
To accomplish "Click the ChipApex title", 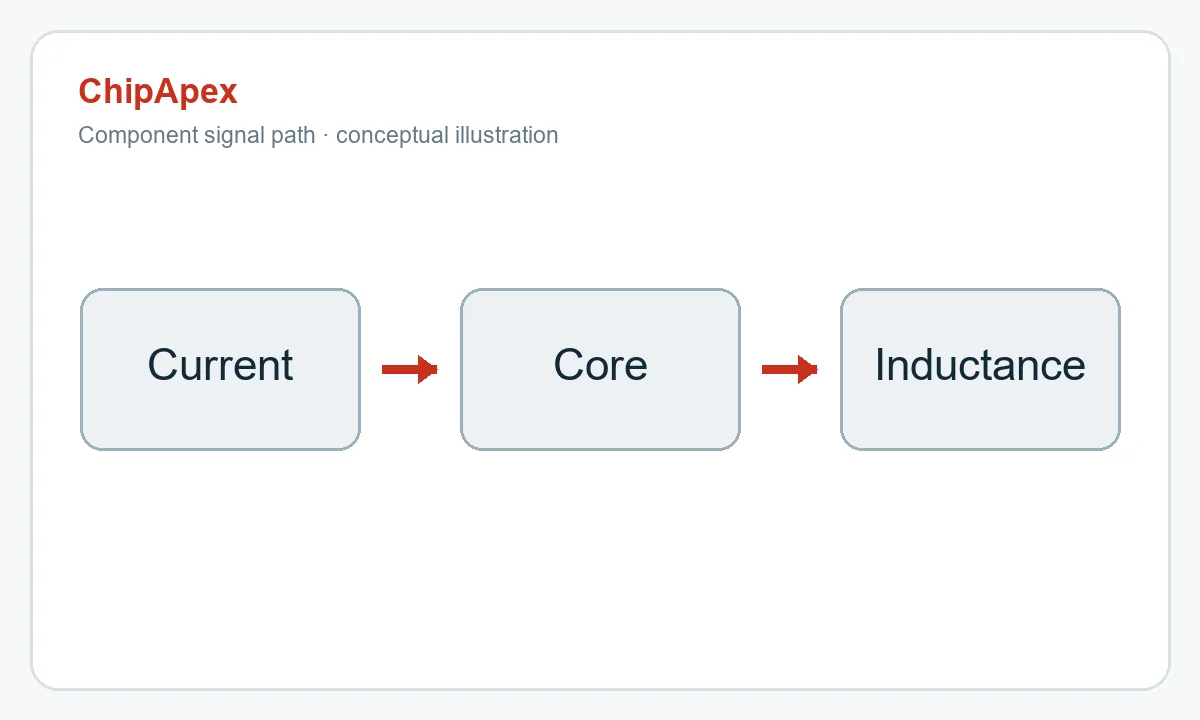I will pos(158,91).
